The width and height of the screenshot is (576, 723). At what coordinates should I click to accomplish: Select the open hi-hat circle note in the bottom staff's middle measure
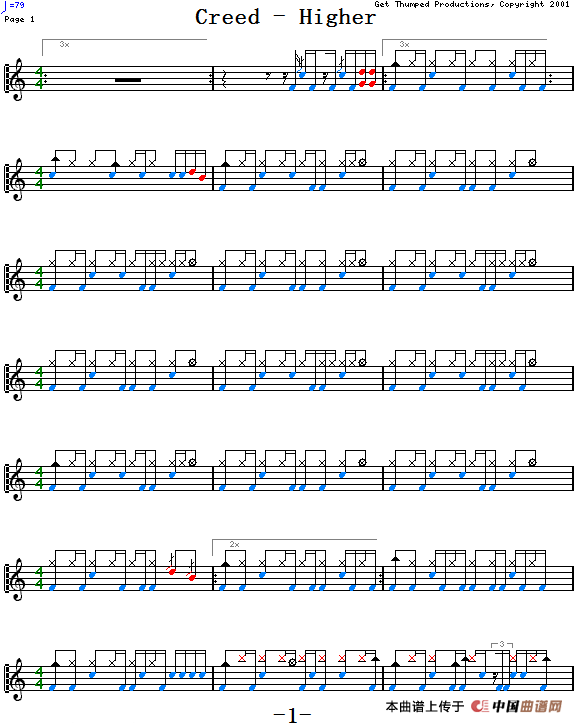click(292, 663)
